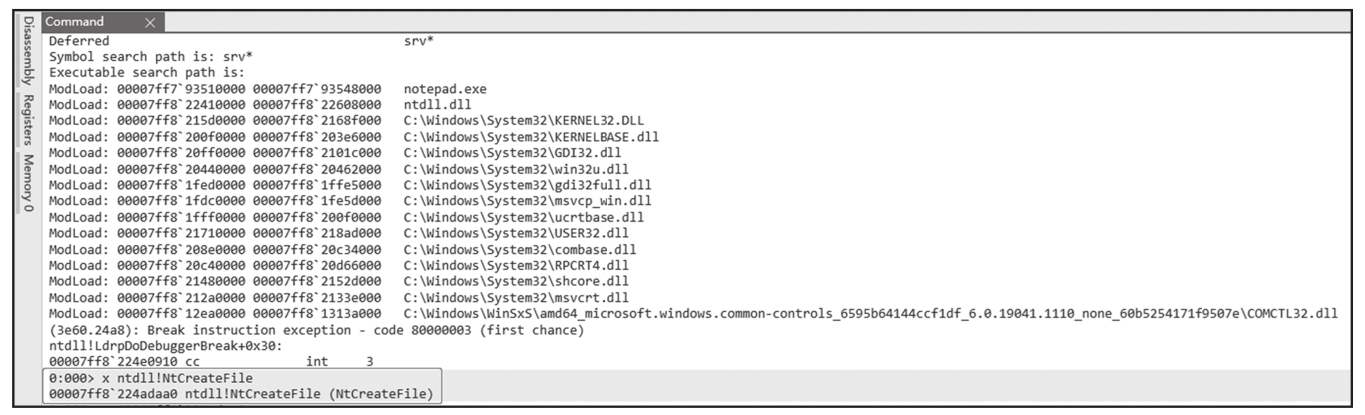1365x415 pixels.
Task: Click the USER32.dll module path
Action: click(x=518, y=233)
